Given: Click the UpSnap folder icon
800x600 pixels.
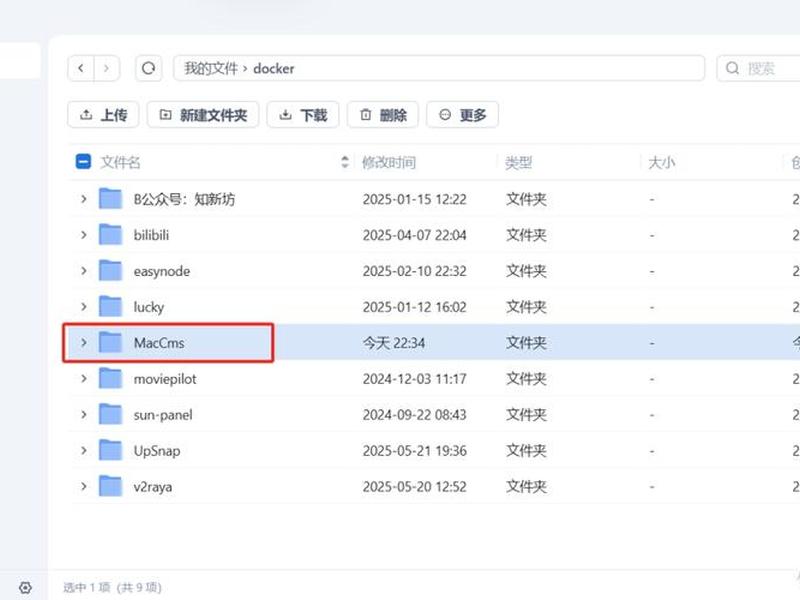Looking at the screenshot, I should tap(110, 450).
